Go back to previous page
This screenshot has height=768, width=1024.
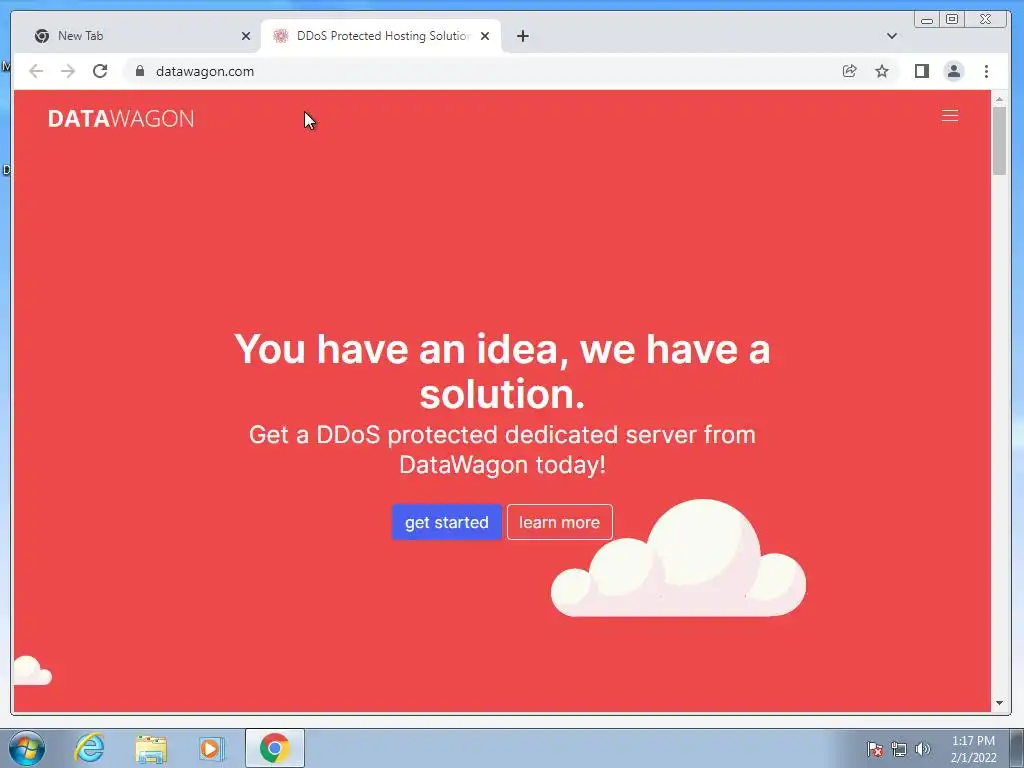[x=36, y=71]
